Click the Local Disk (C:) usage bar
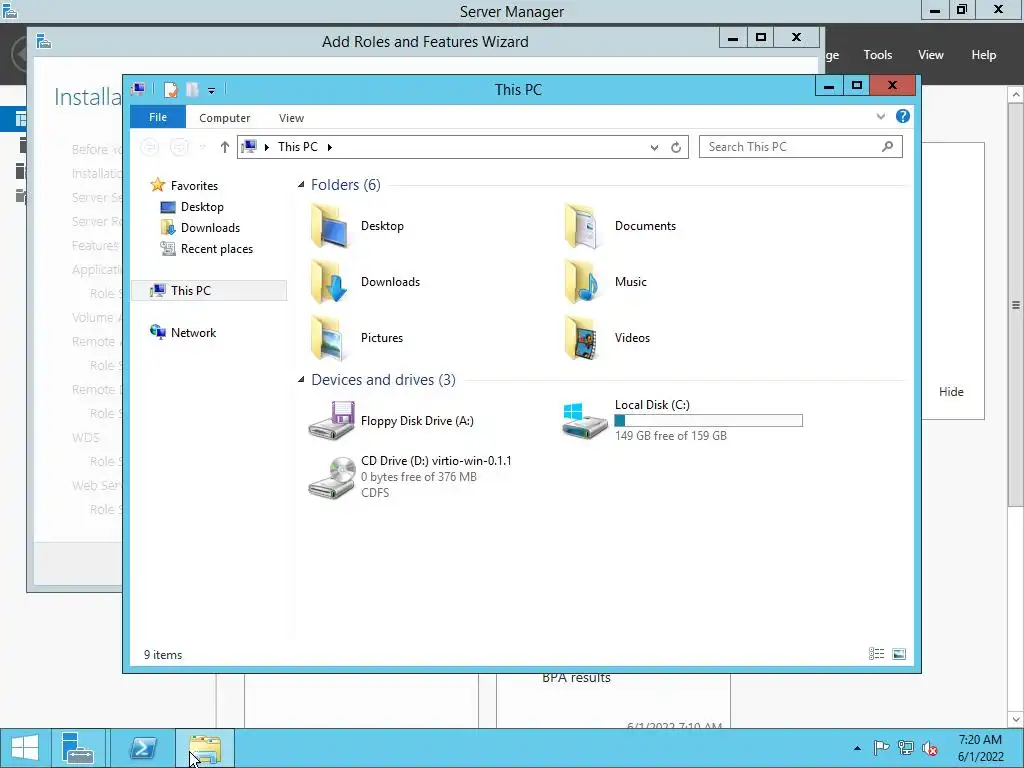This screenshot has width=1024, height=768. pos(709,421)
